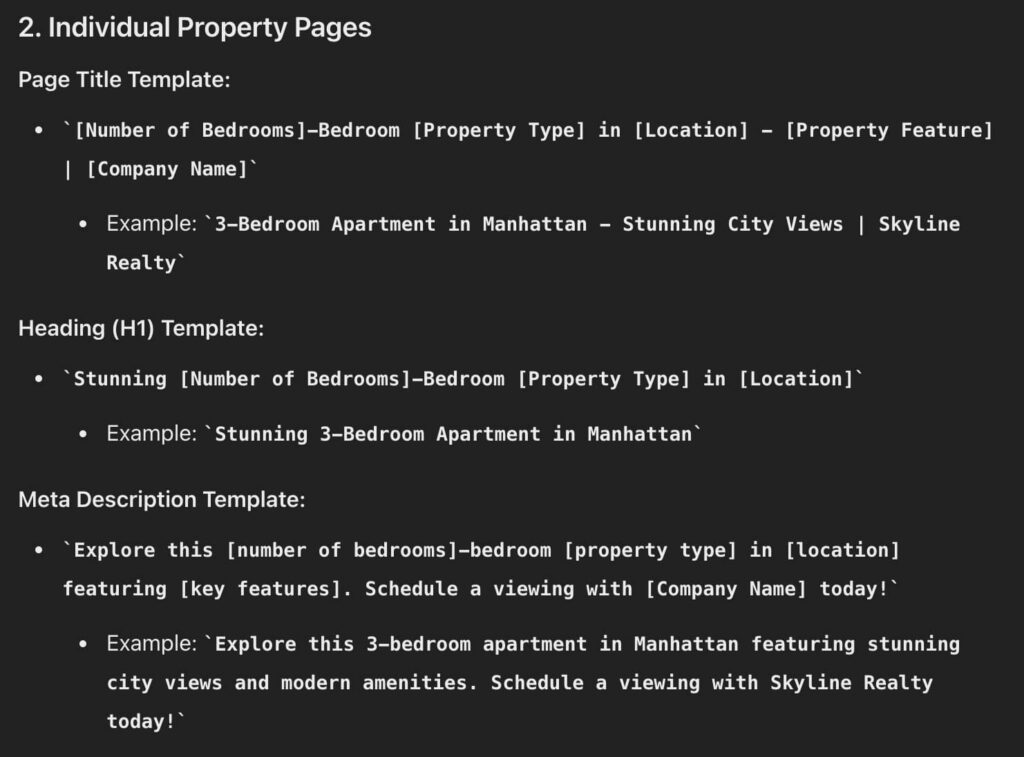Click the 'city views and modern amenities' line

[x=520, y=683]
